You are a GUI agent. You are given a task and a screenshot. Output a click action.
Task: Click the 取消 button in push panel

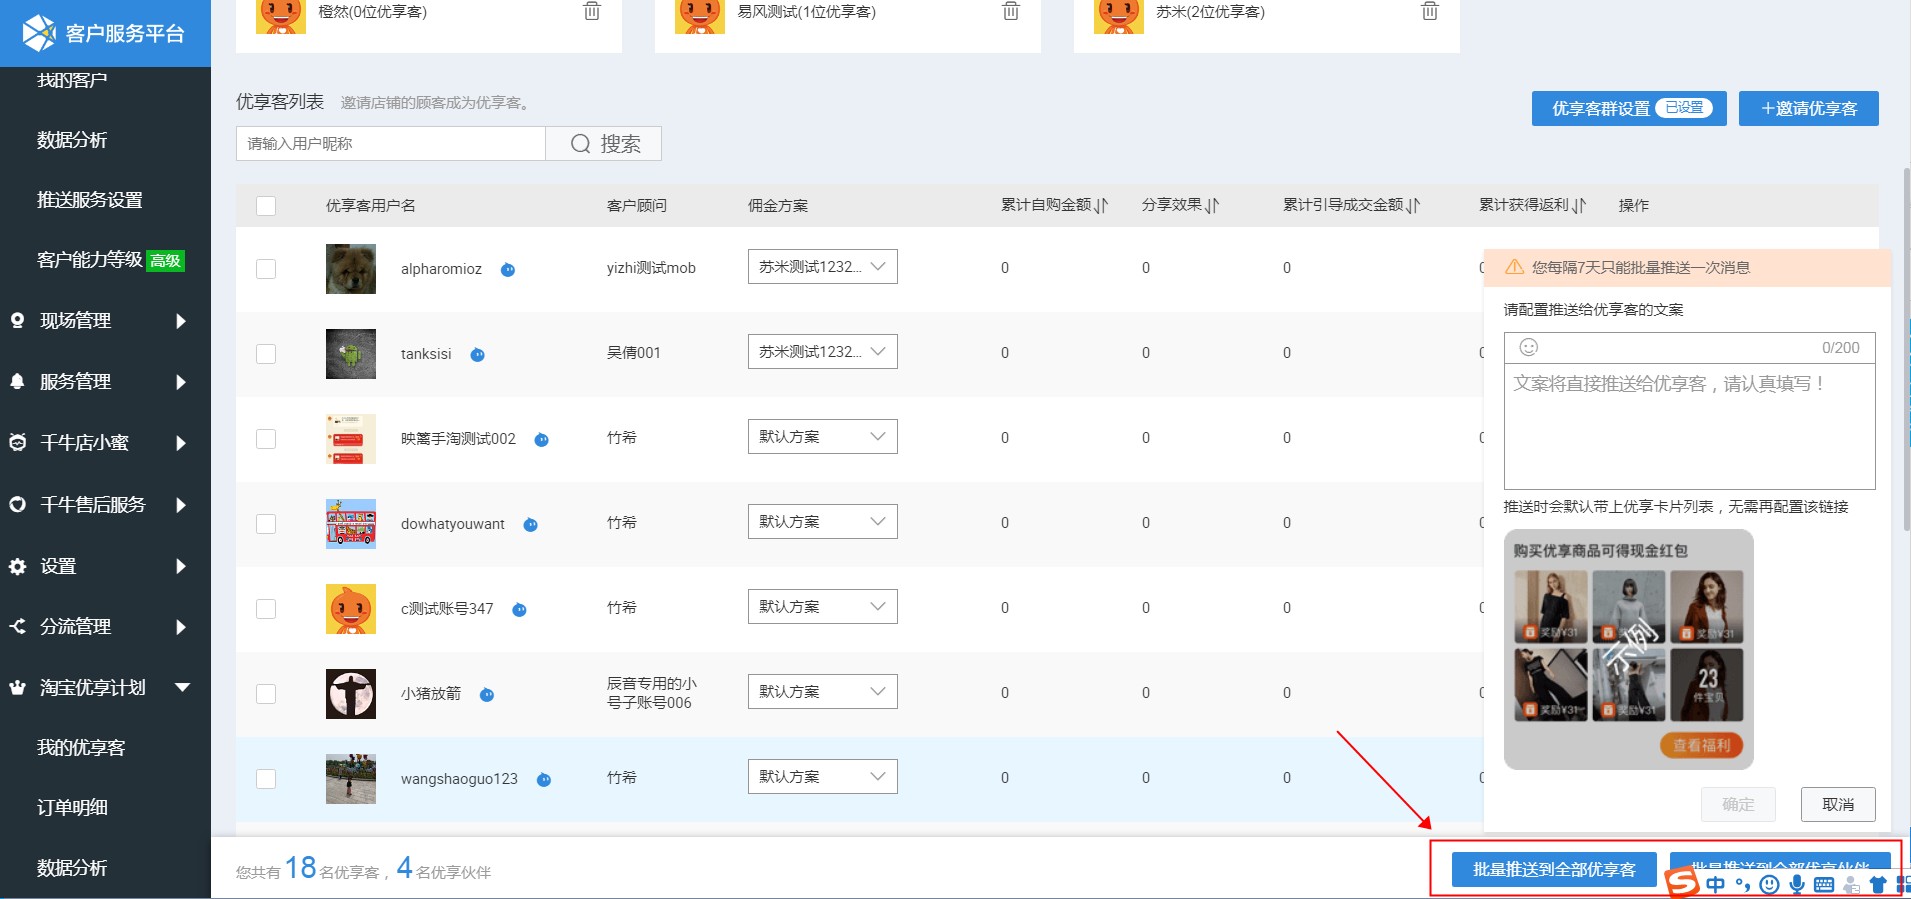[x=1837, y=804]
